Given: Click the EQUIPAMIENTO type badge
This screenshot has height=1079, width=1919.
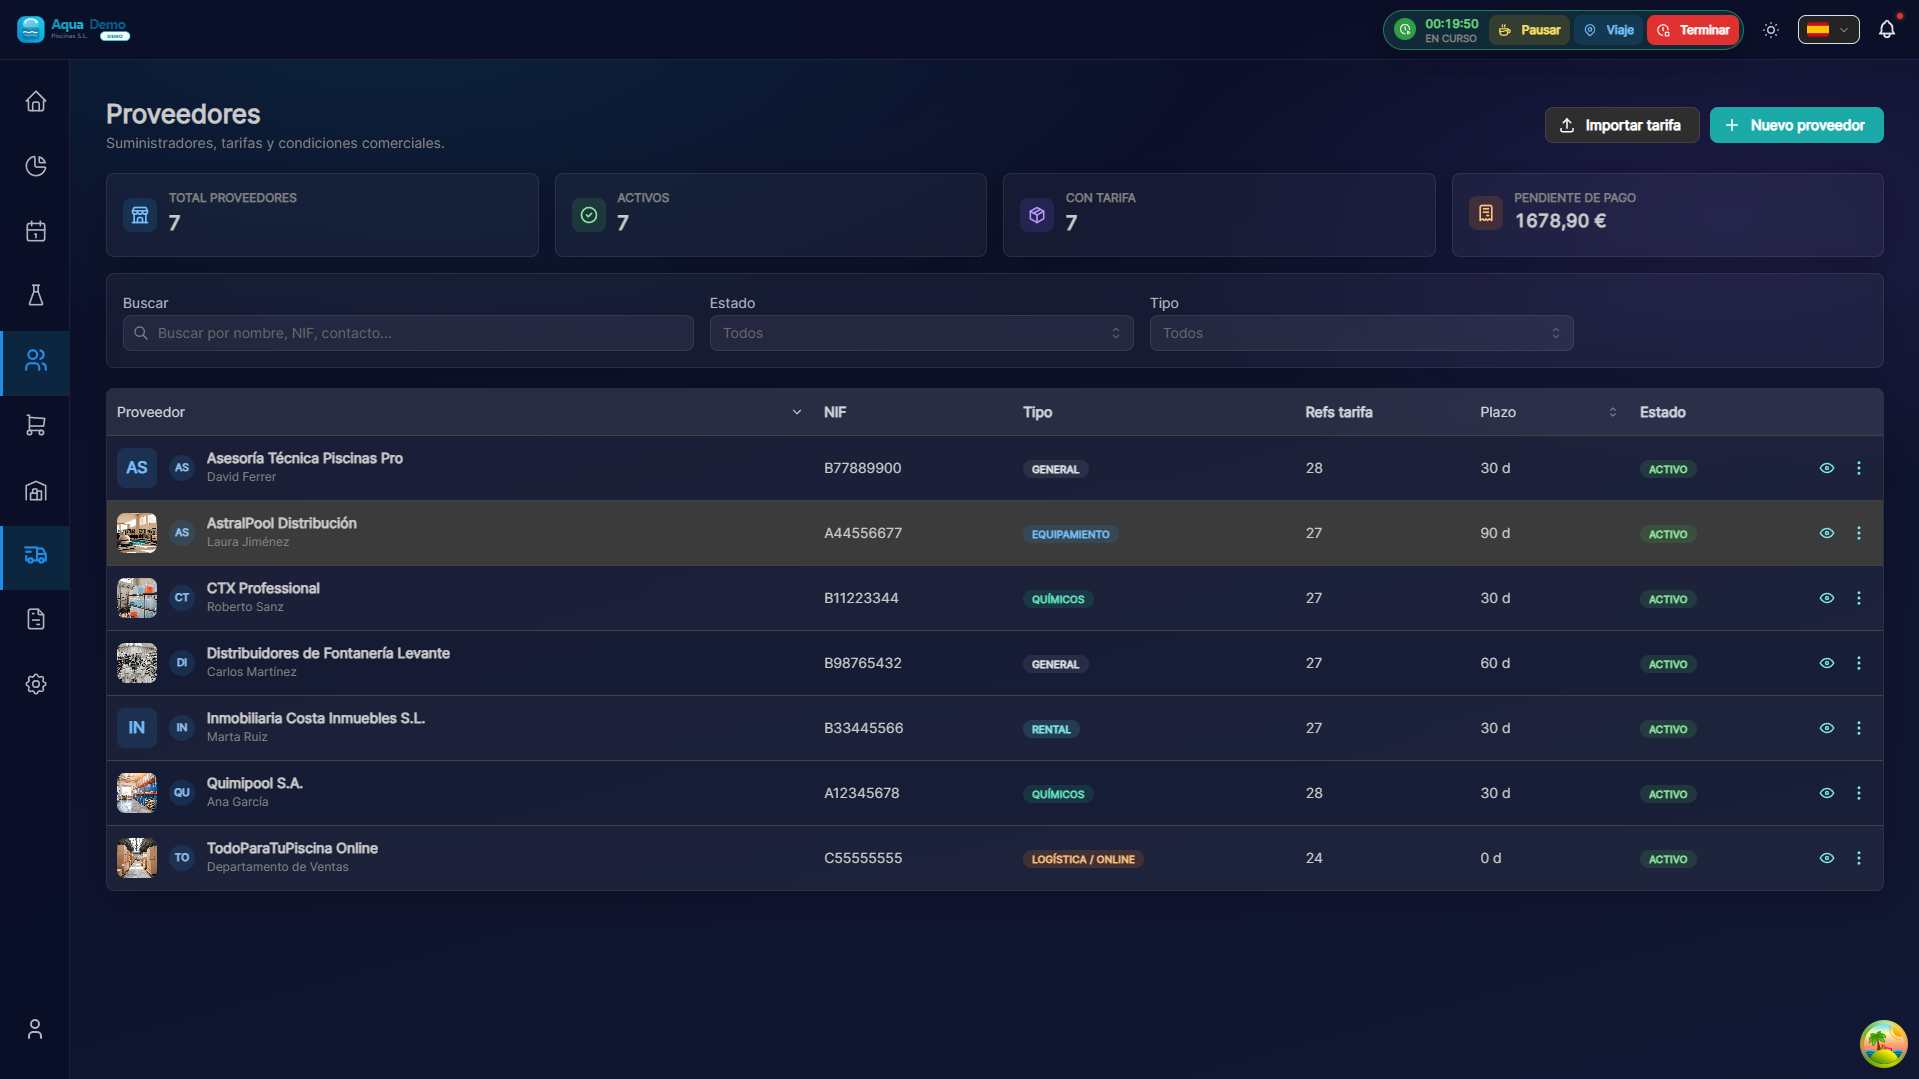Looking at the screenshot, I should pos(1070,534).
